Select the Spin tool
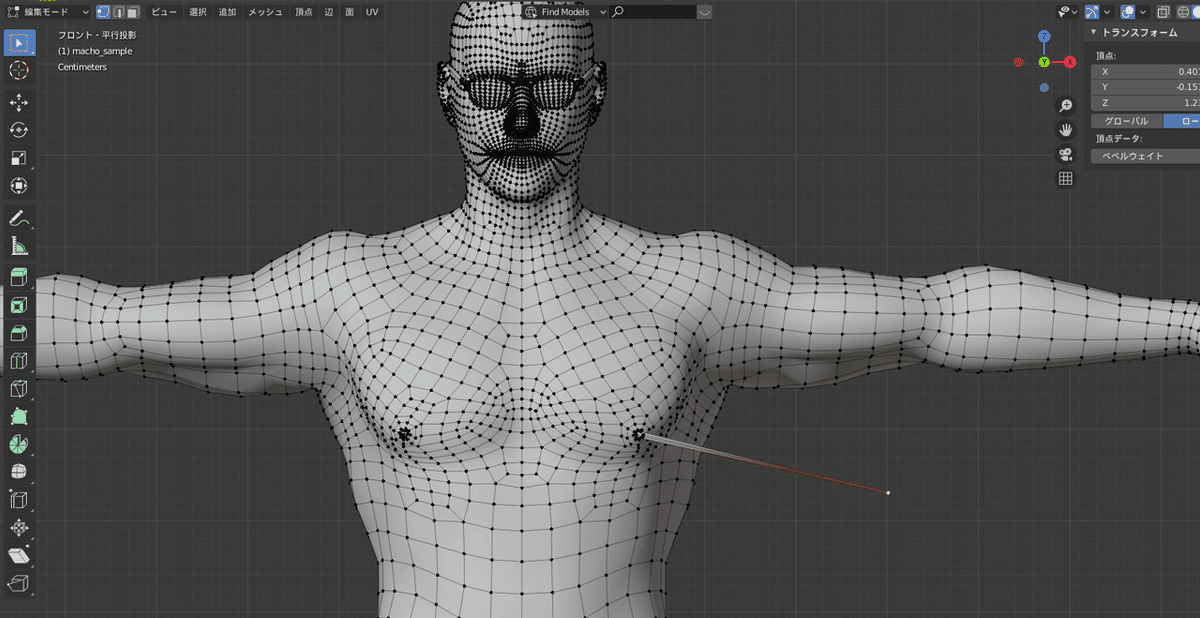Viewport: 1200px width, 618px height. pos(19,444)
